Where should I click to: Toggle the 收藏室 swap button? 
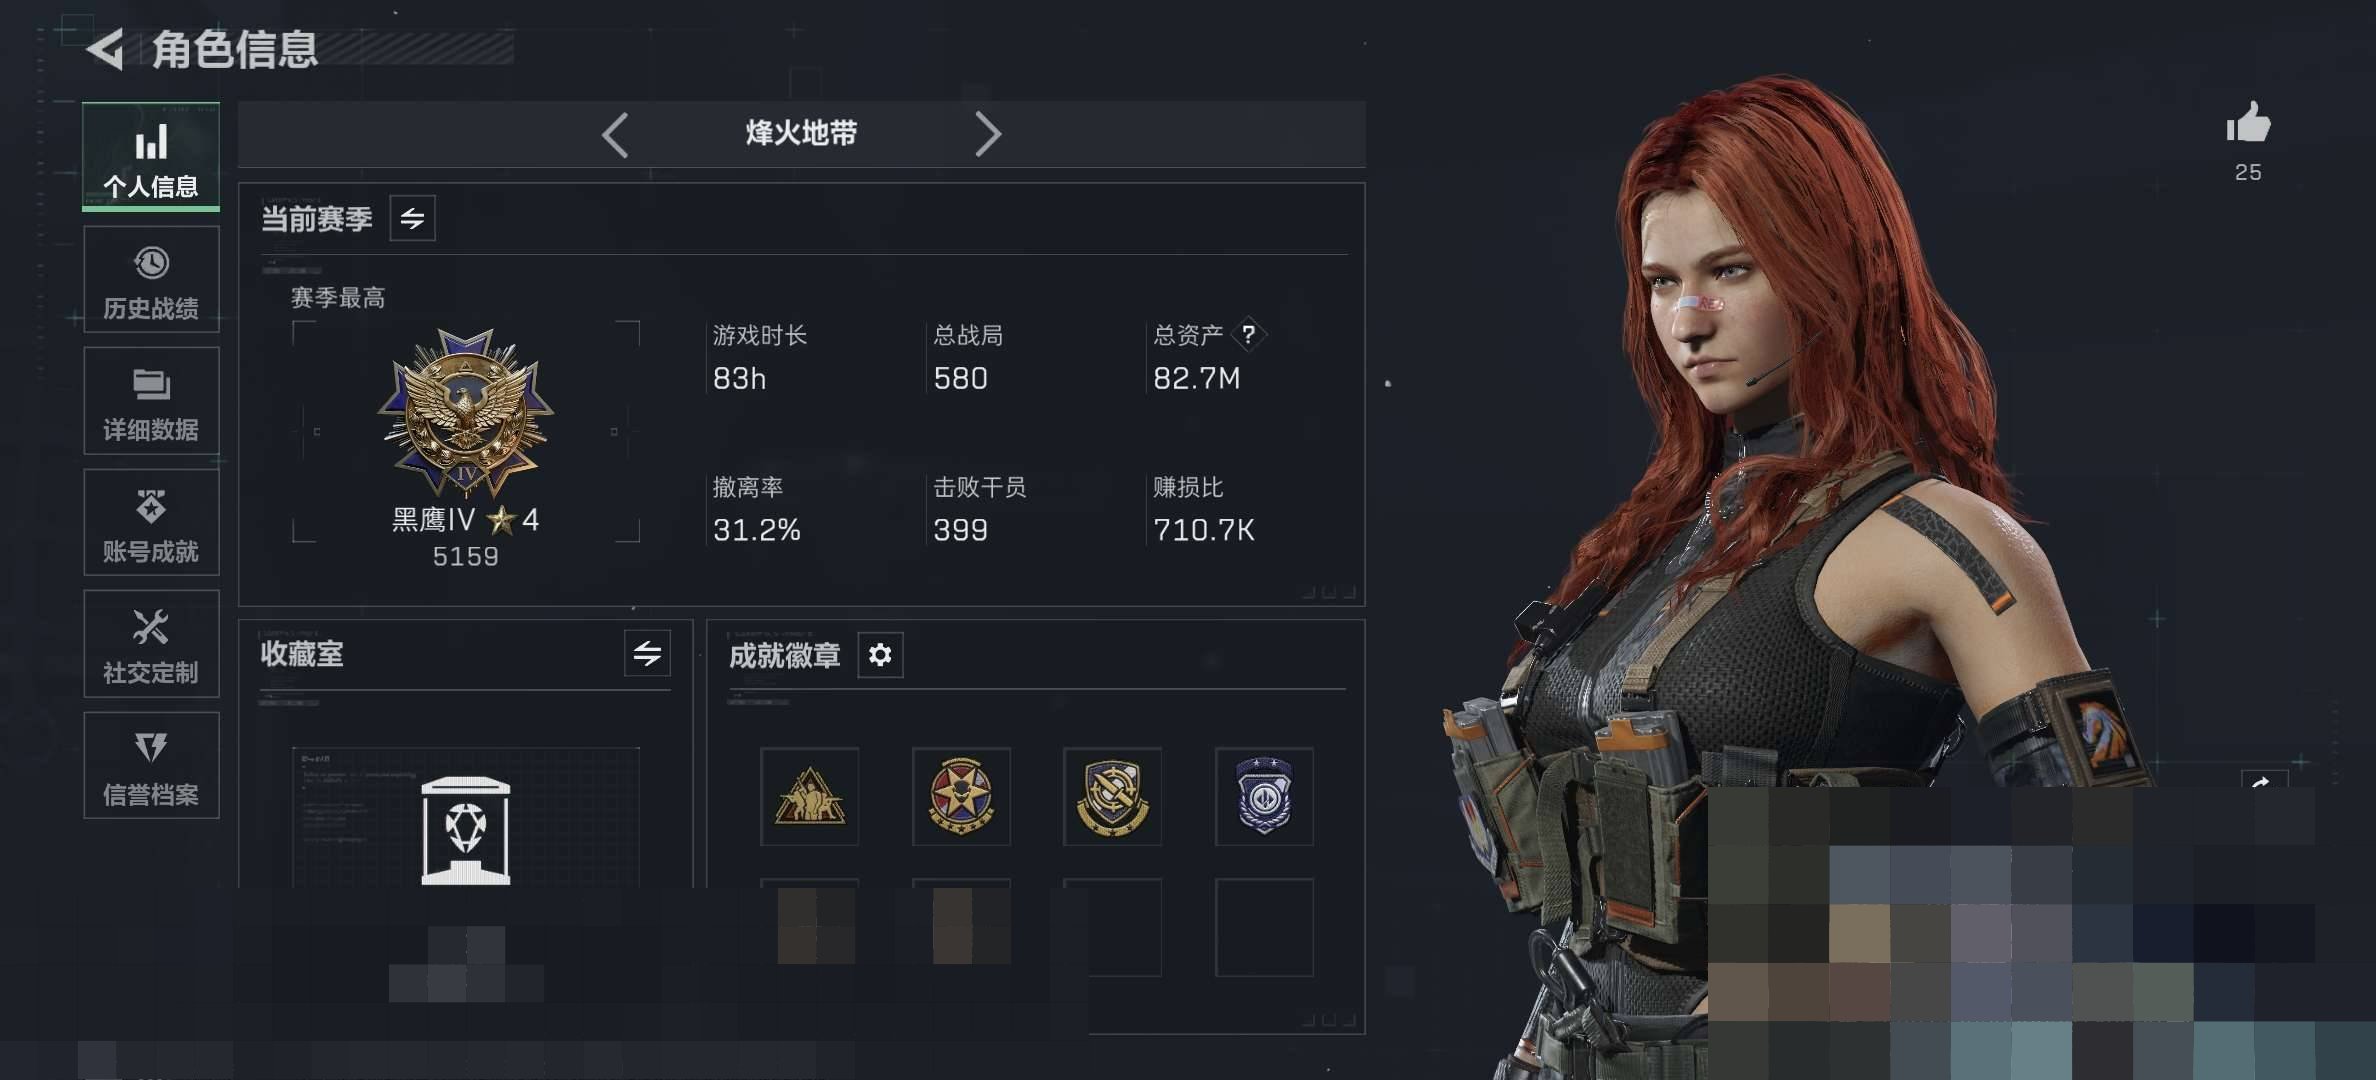tap(647, 654)
